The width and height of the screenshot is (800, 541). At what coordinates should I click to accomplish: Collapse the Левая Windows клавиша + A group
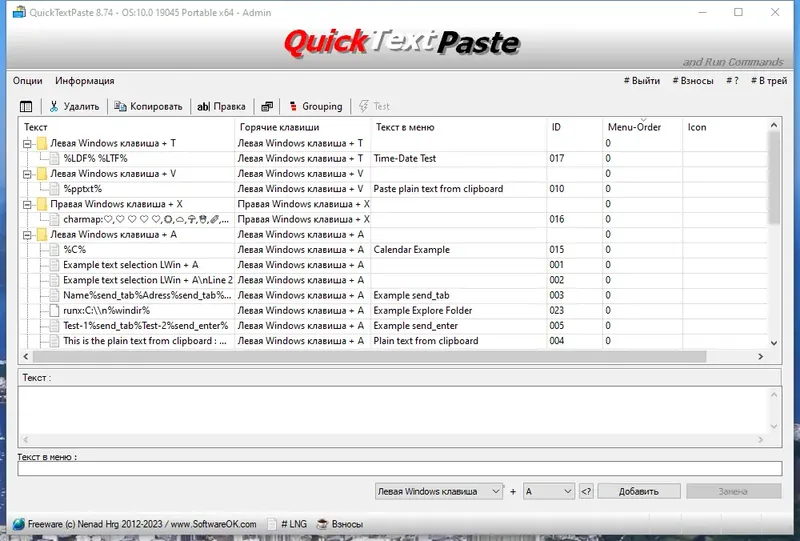pyautogui.click(x=27, y=235)
